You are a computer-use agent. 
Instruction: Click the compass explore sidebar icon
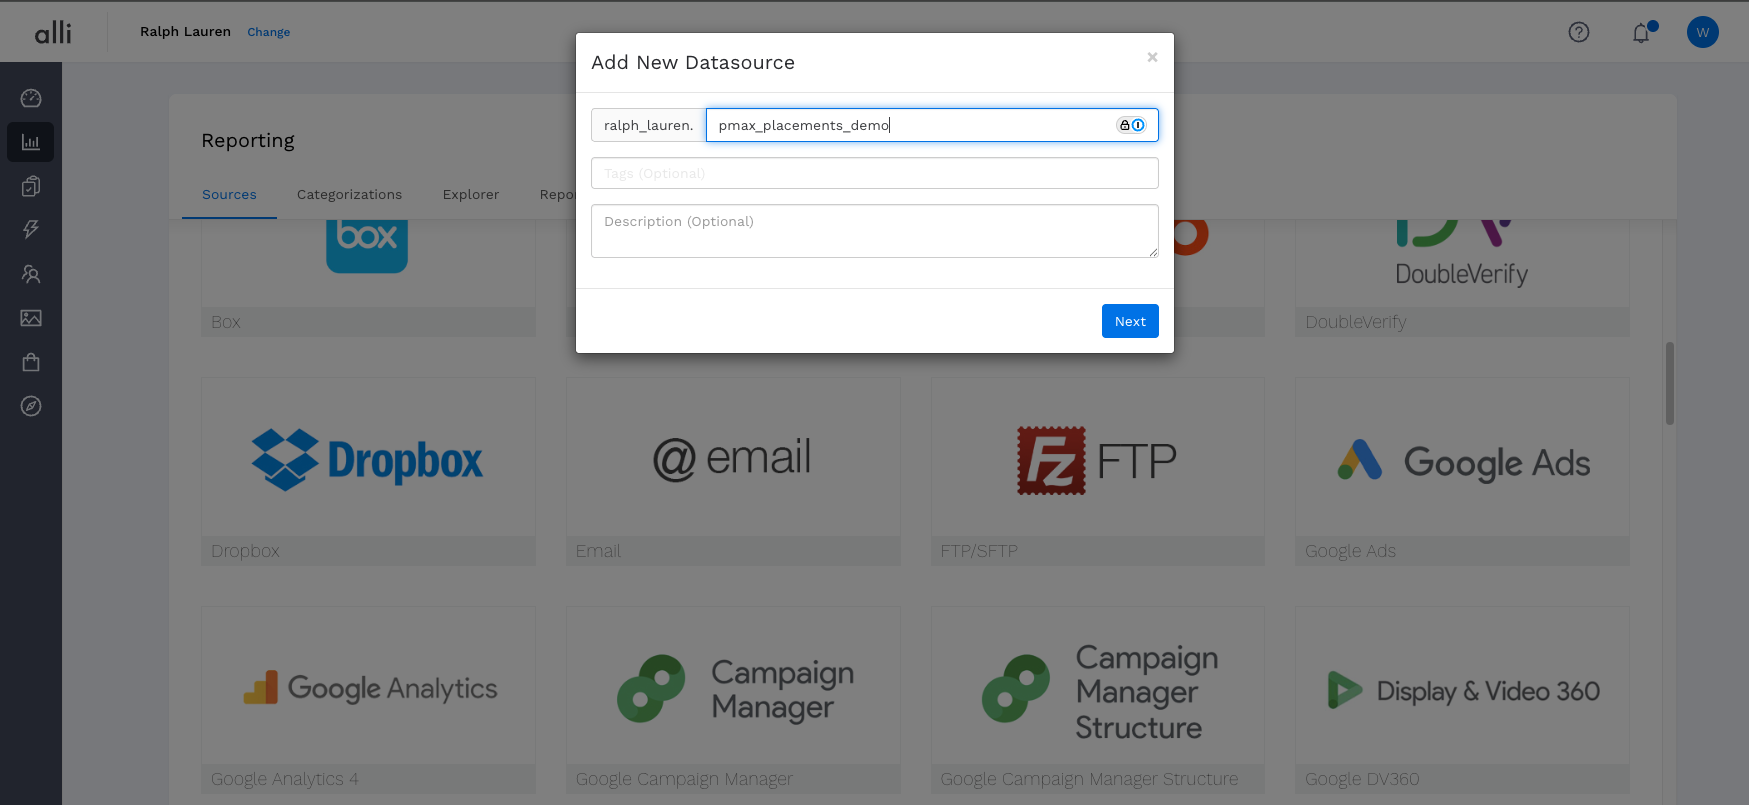pos(31,406)
